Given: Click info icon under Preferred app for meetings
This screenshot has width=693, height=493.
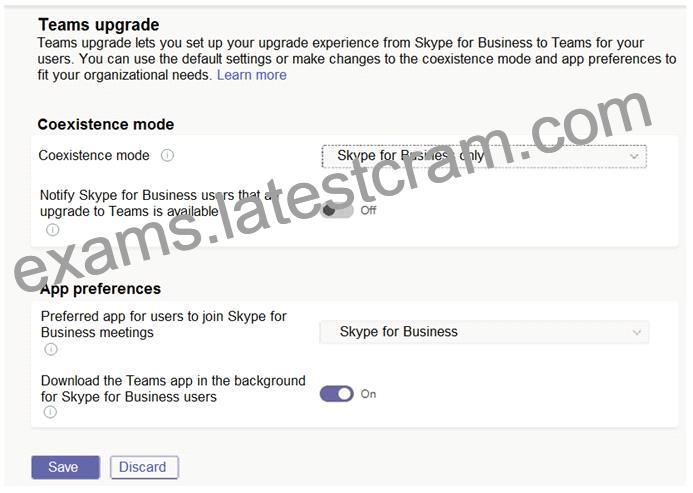Looking at the screenshot, I should (51, 349).
